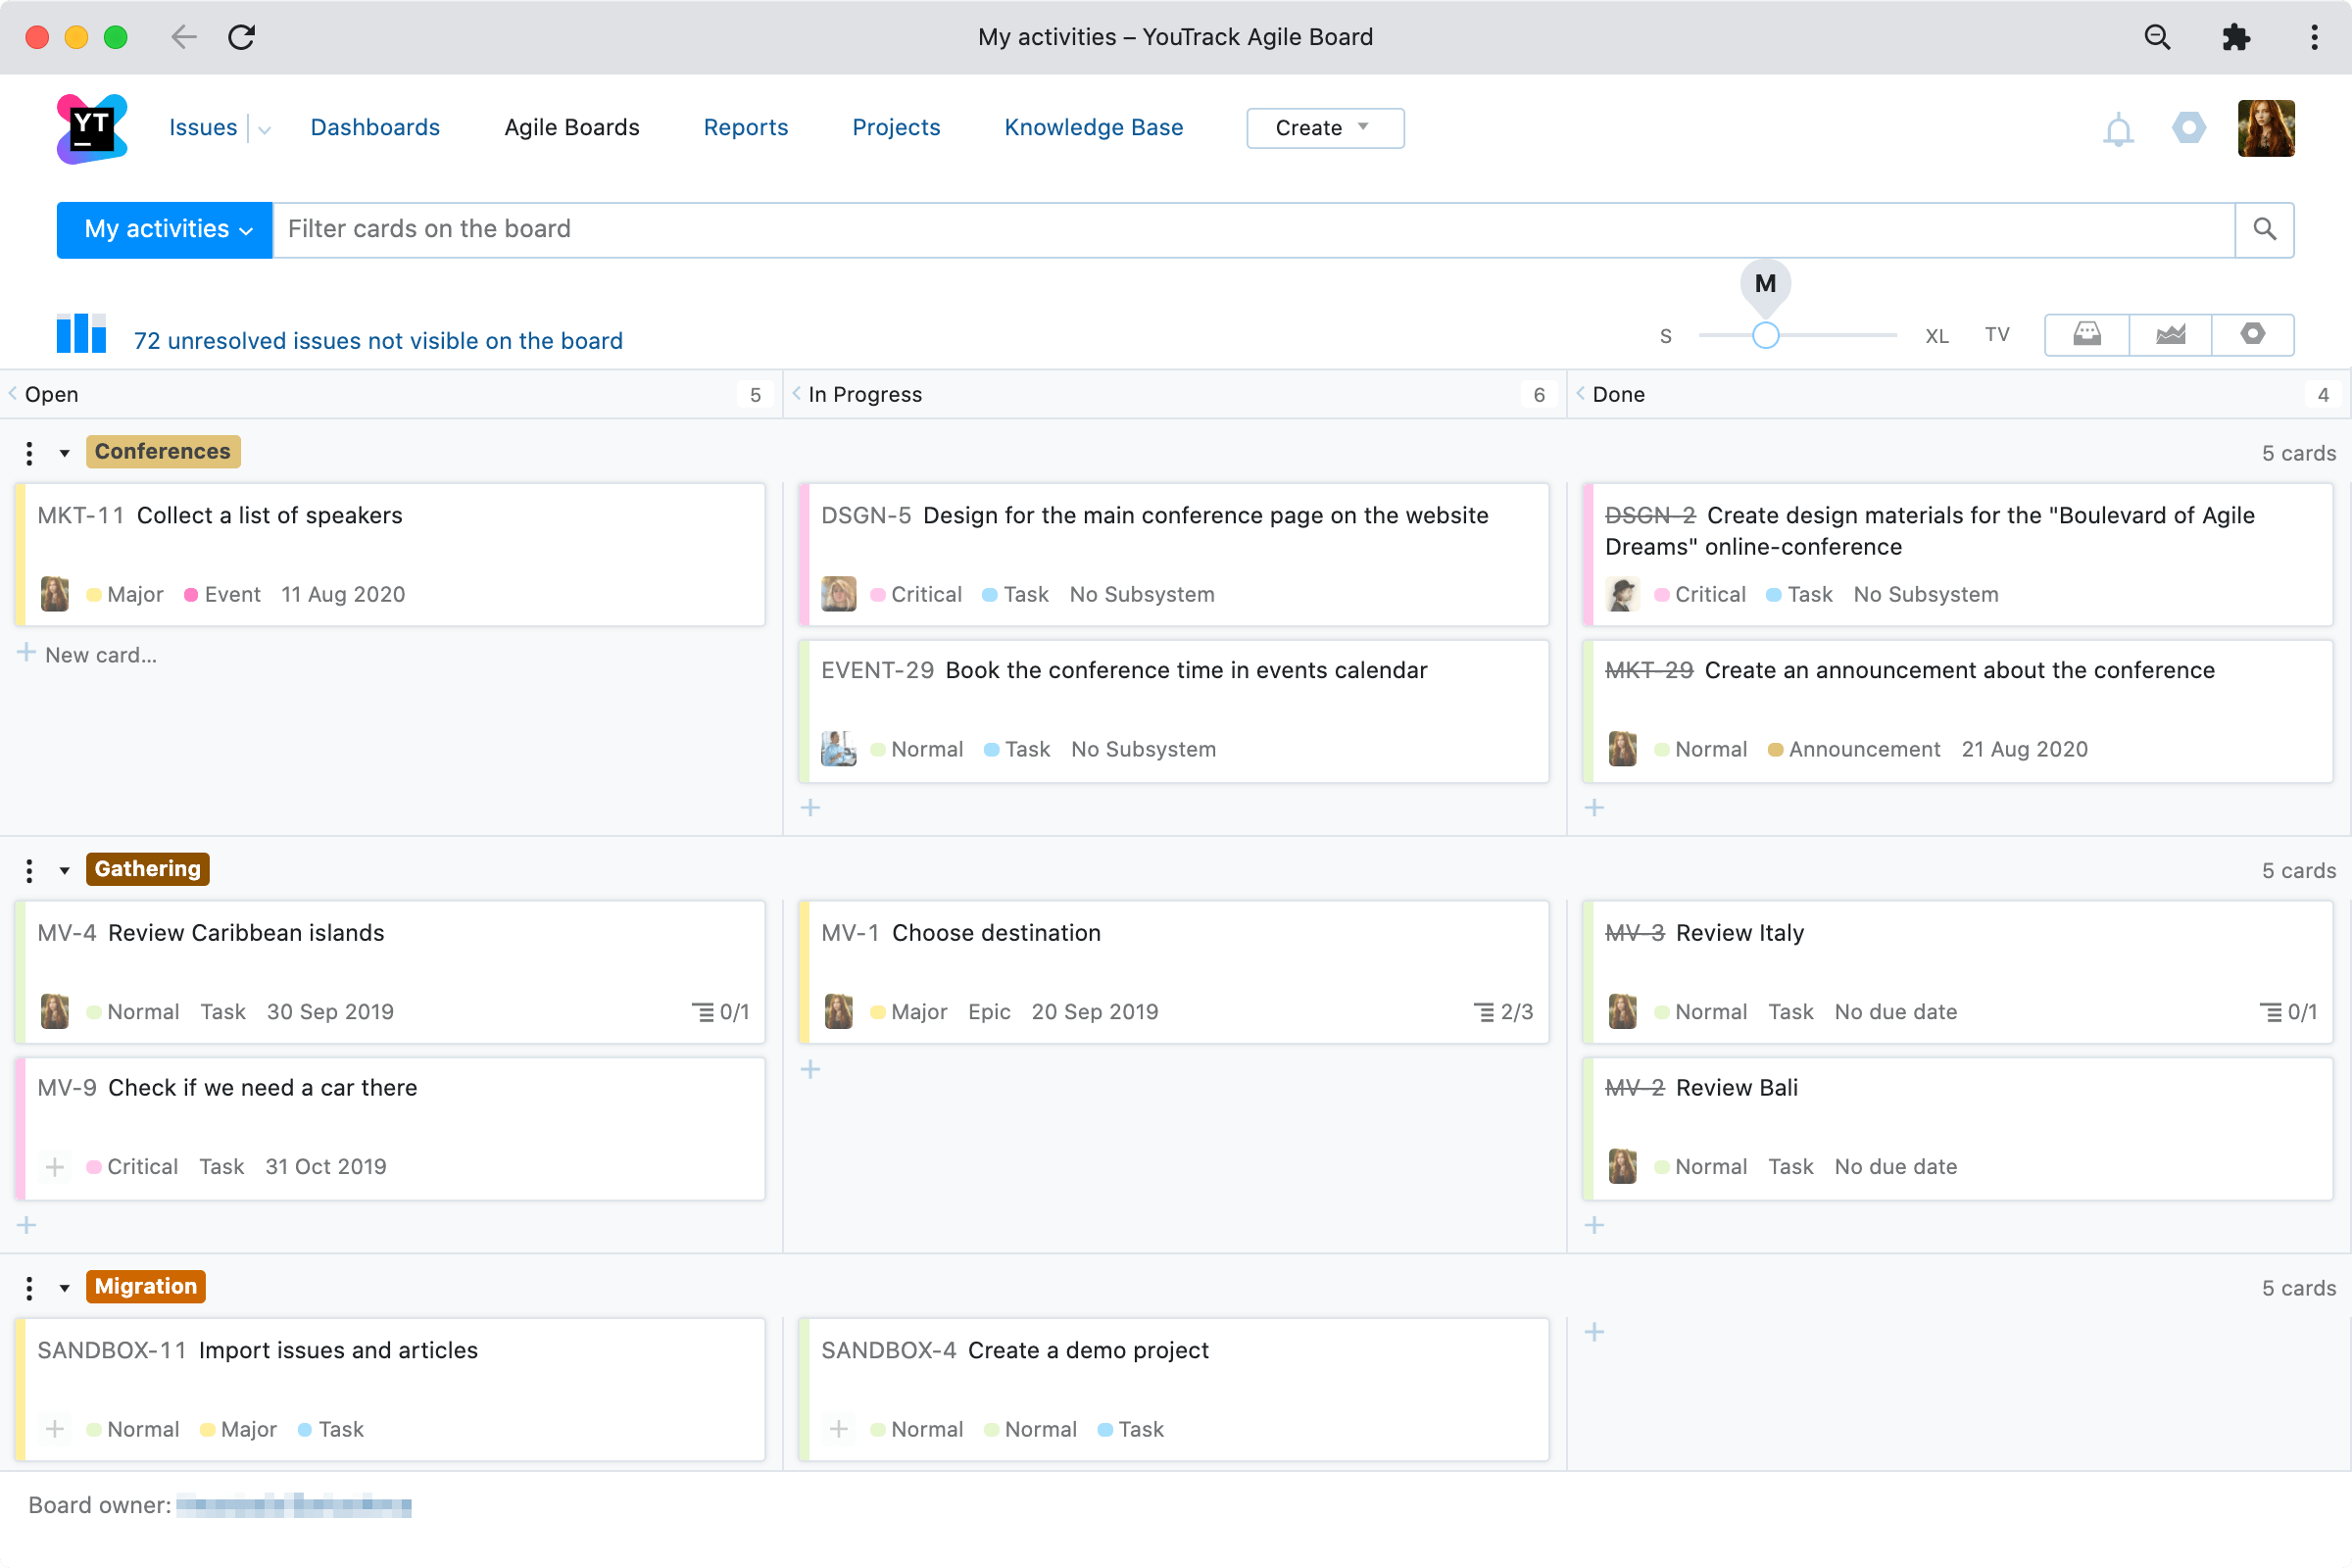
Task: Collapse the Done column
Action: click(1580, 393)
